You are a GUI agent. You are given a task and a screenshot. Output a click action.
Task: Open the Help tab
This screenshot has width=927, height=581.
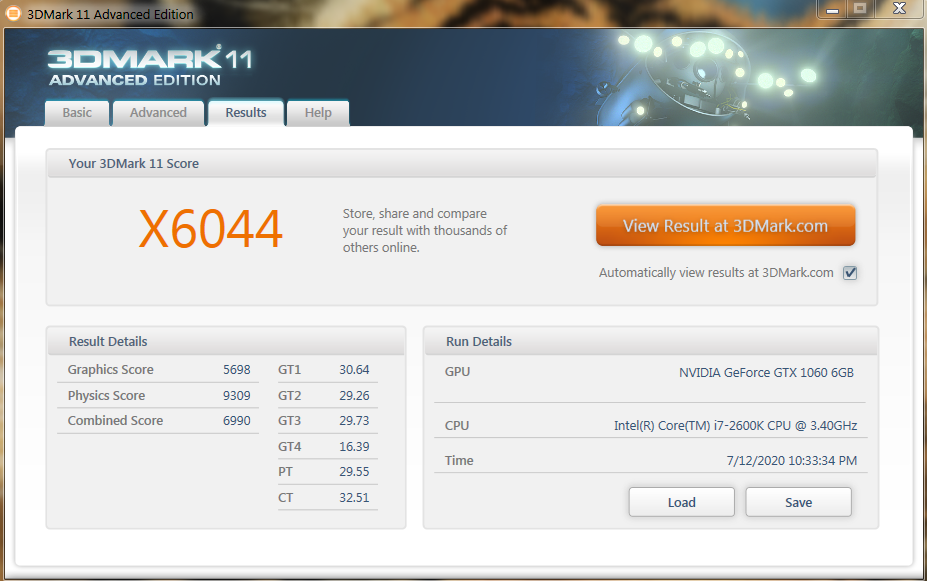(318, 113)
